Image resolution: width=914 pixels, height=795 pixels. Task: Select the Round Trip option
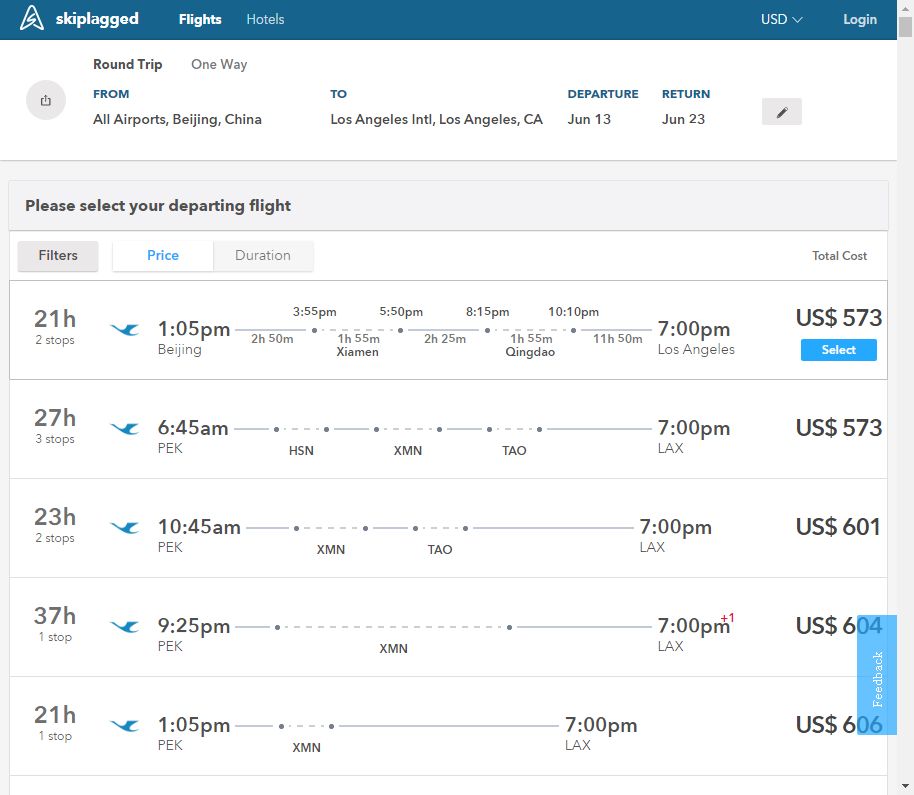click(127, 64)
